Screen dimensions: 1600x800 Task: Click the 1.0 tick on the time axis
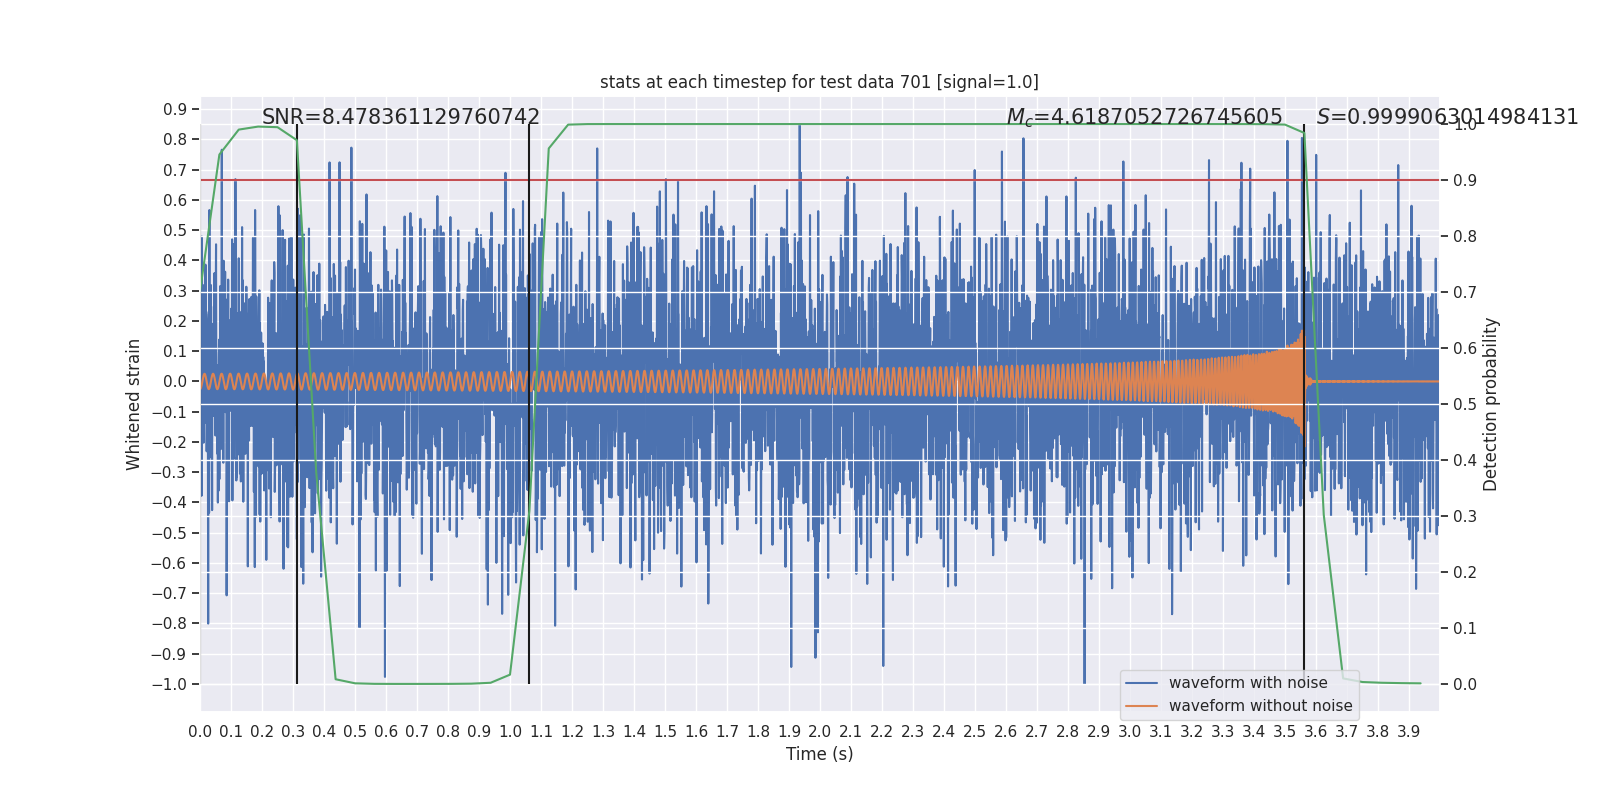click(x=510, y=732)
